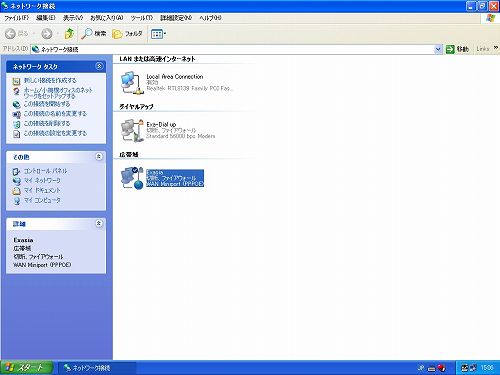Open the File (ファイル) menu
Viewport: 500px width, 375px height.
click(16, 18)
